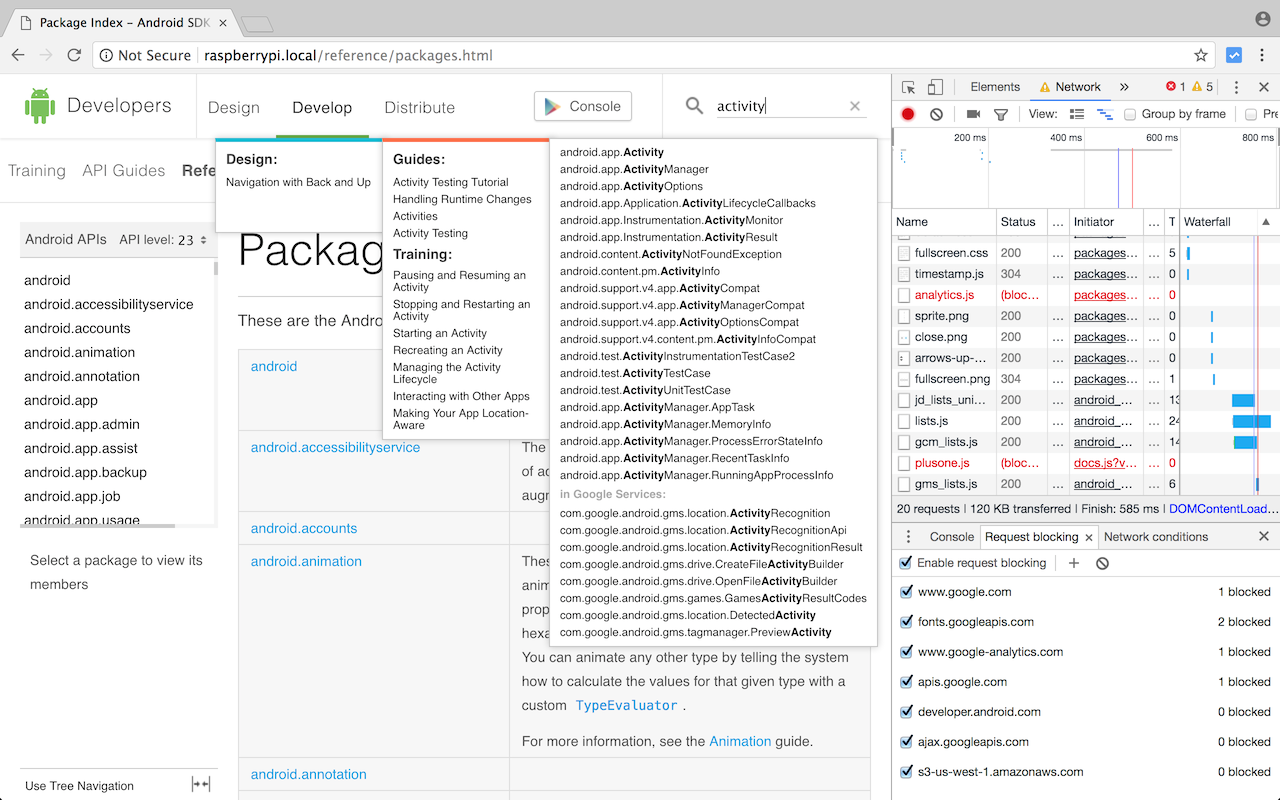
Task: Click the address bar URL
Action: 348,55
